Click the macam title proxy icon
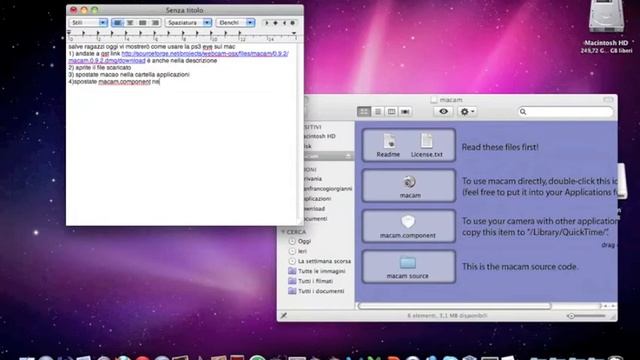The image size is (640, 360). point(433,100)
